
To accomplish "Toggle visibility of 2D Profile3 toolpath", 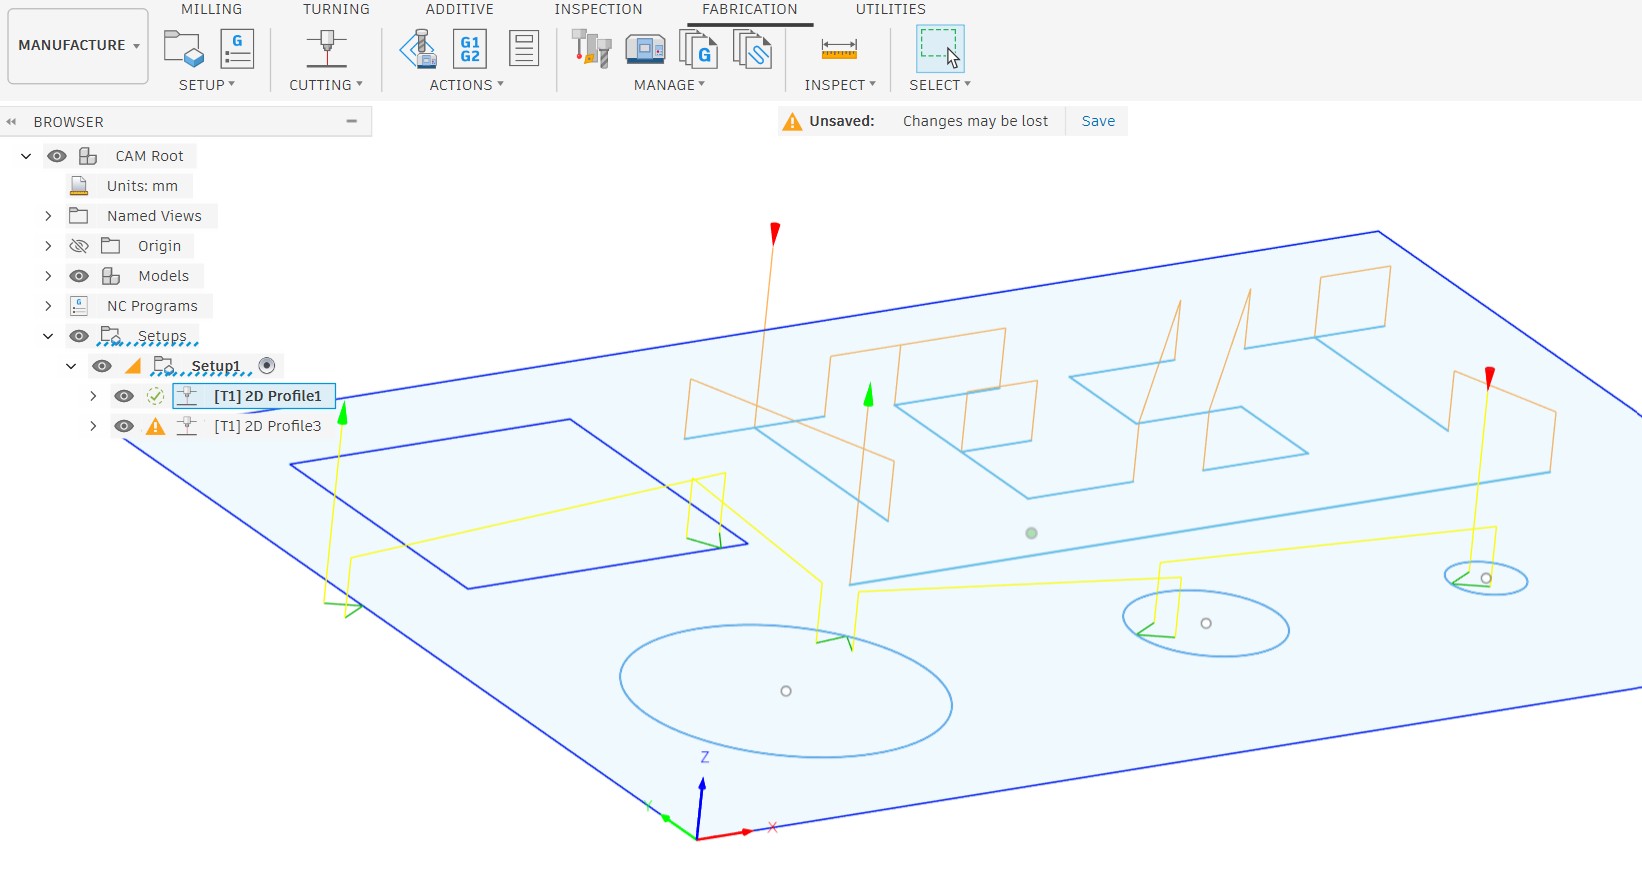I will [x=124, y=426].
